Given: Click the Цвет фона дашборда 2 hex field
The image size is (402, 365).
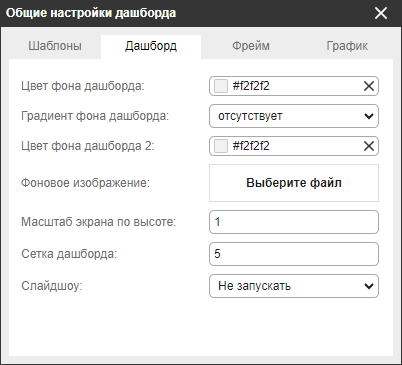Looking at the screenshot, I should [295, 146].
